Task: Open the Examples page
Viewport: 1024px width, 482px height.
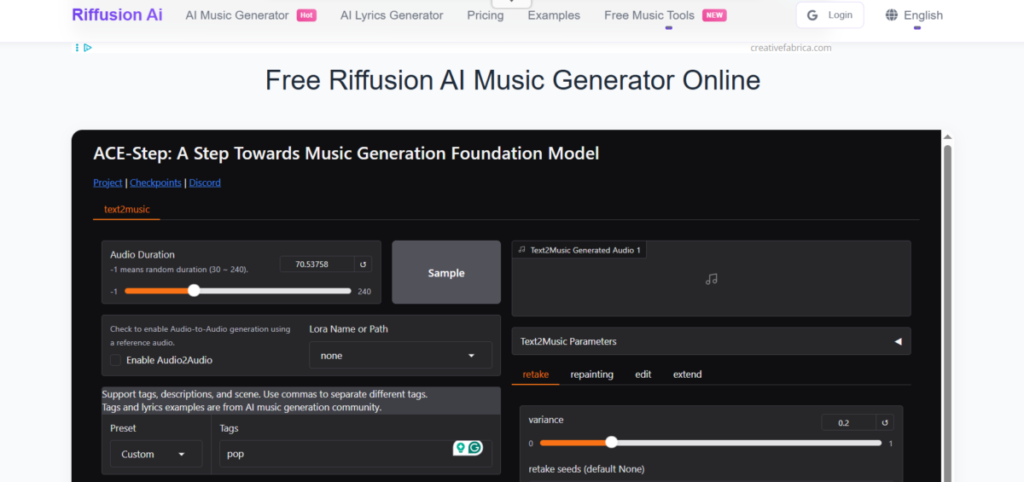Action: (554, 15)
